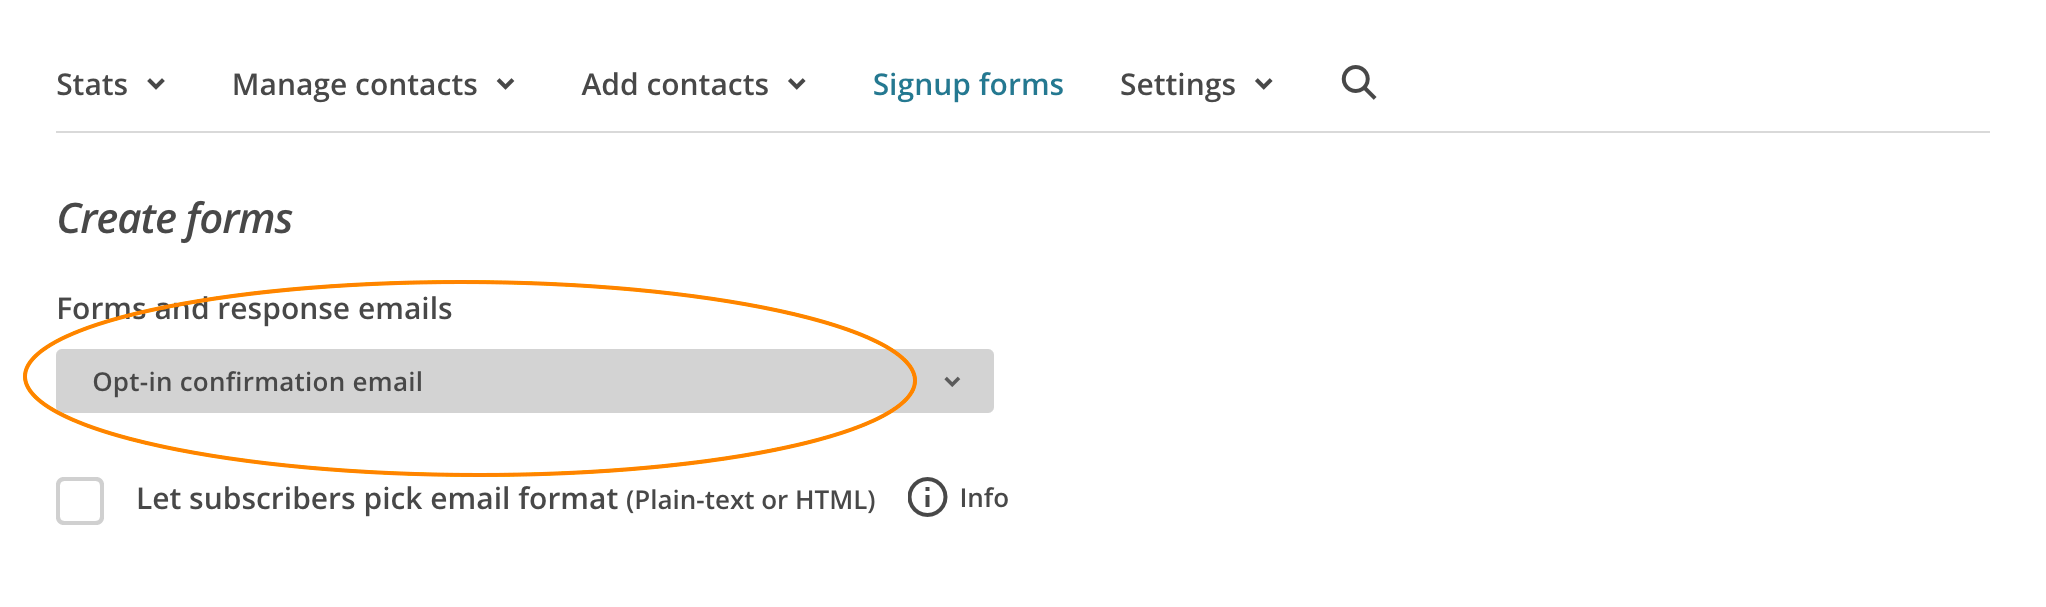Click the Add contacts menu entry
Screen dimensions: 2046x607
coord(674,85)
